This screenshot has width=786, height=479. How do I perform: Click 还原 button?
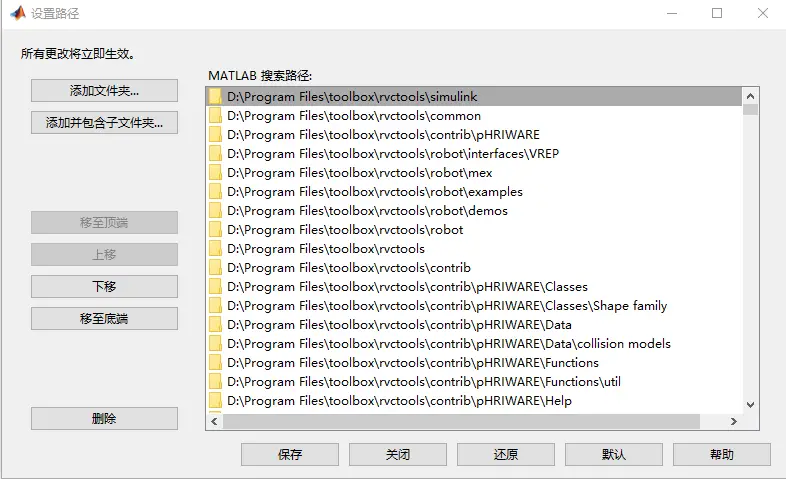pyautogui.click(x=506, y=454)
